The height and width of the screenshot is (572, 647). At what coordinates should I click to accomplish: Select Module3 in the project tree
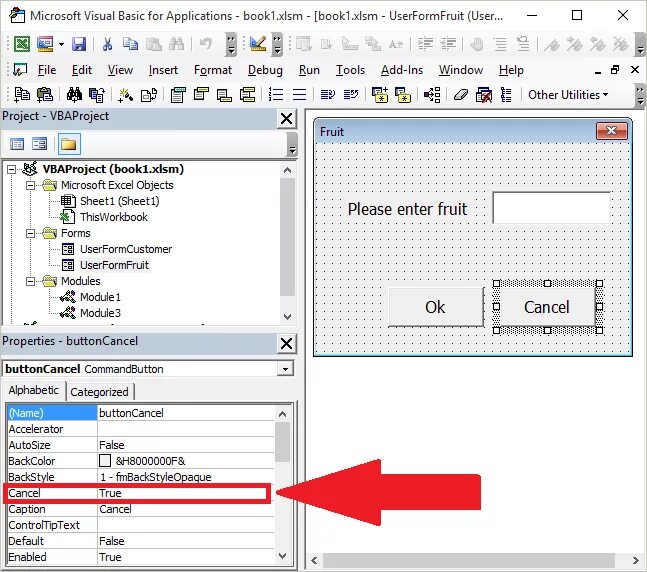coord(100,313)
